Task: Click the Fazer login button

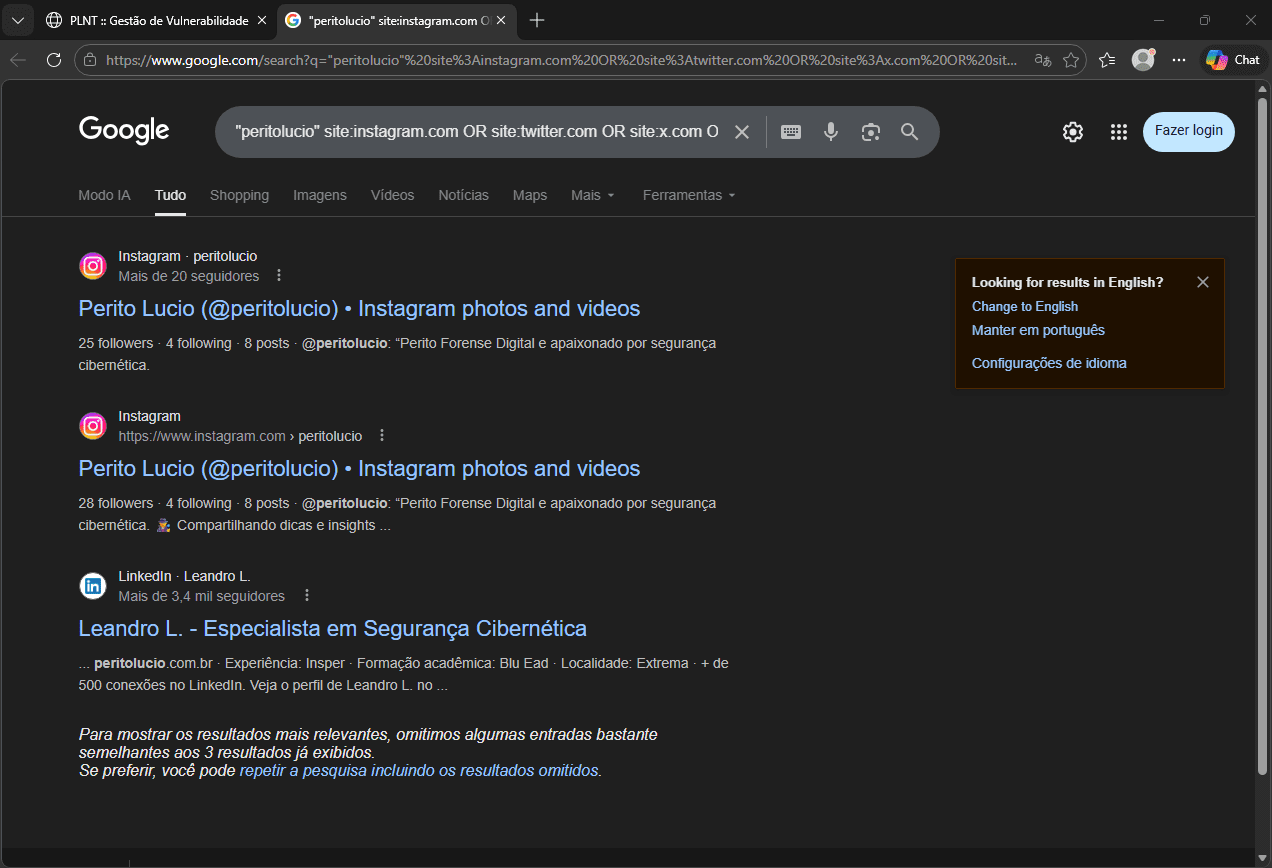Action: click(x=1188, y=131)
